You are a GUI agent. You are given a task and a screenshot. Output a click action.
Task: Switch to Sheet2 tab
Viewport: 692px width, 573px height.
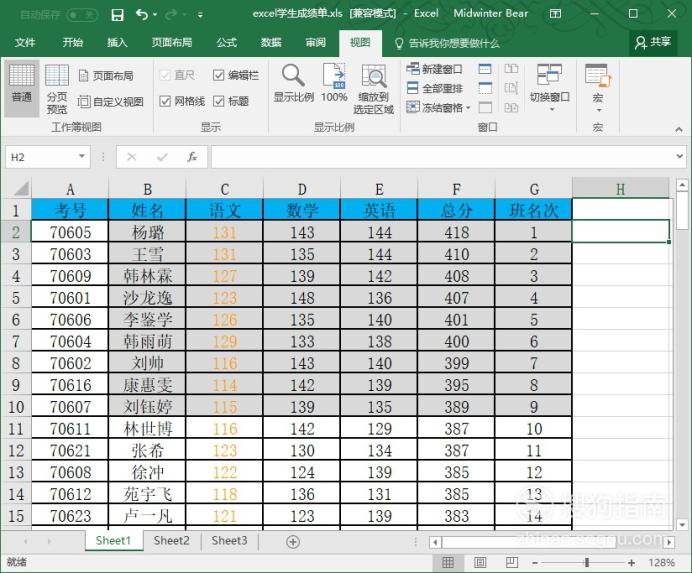coord(171,541)
